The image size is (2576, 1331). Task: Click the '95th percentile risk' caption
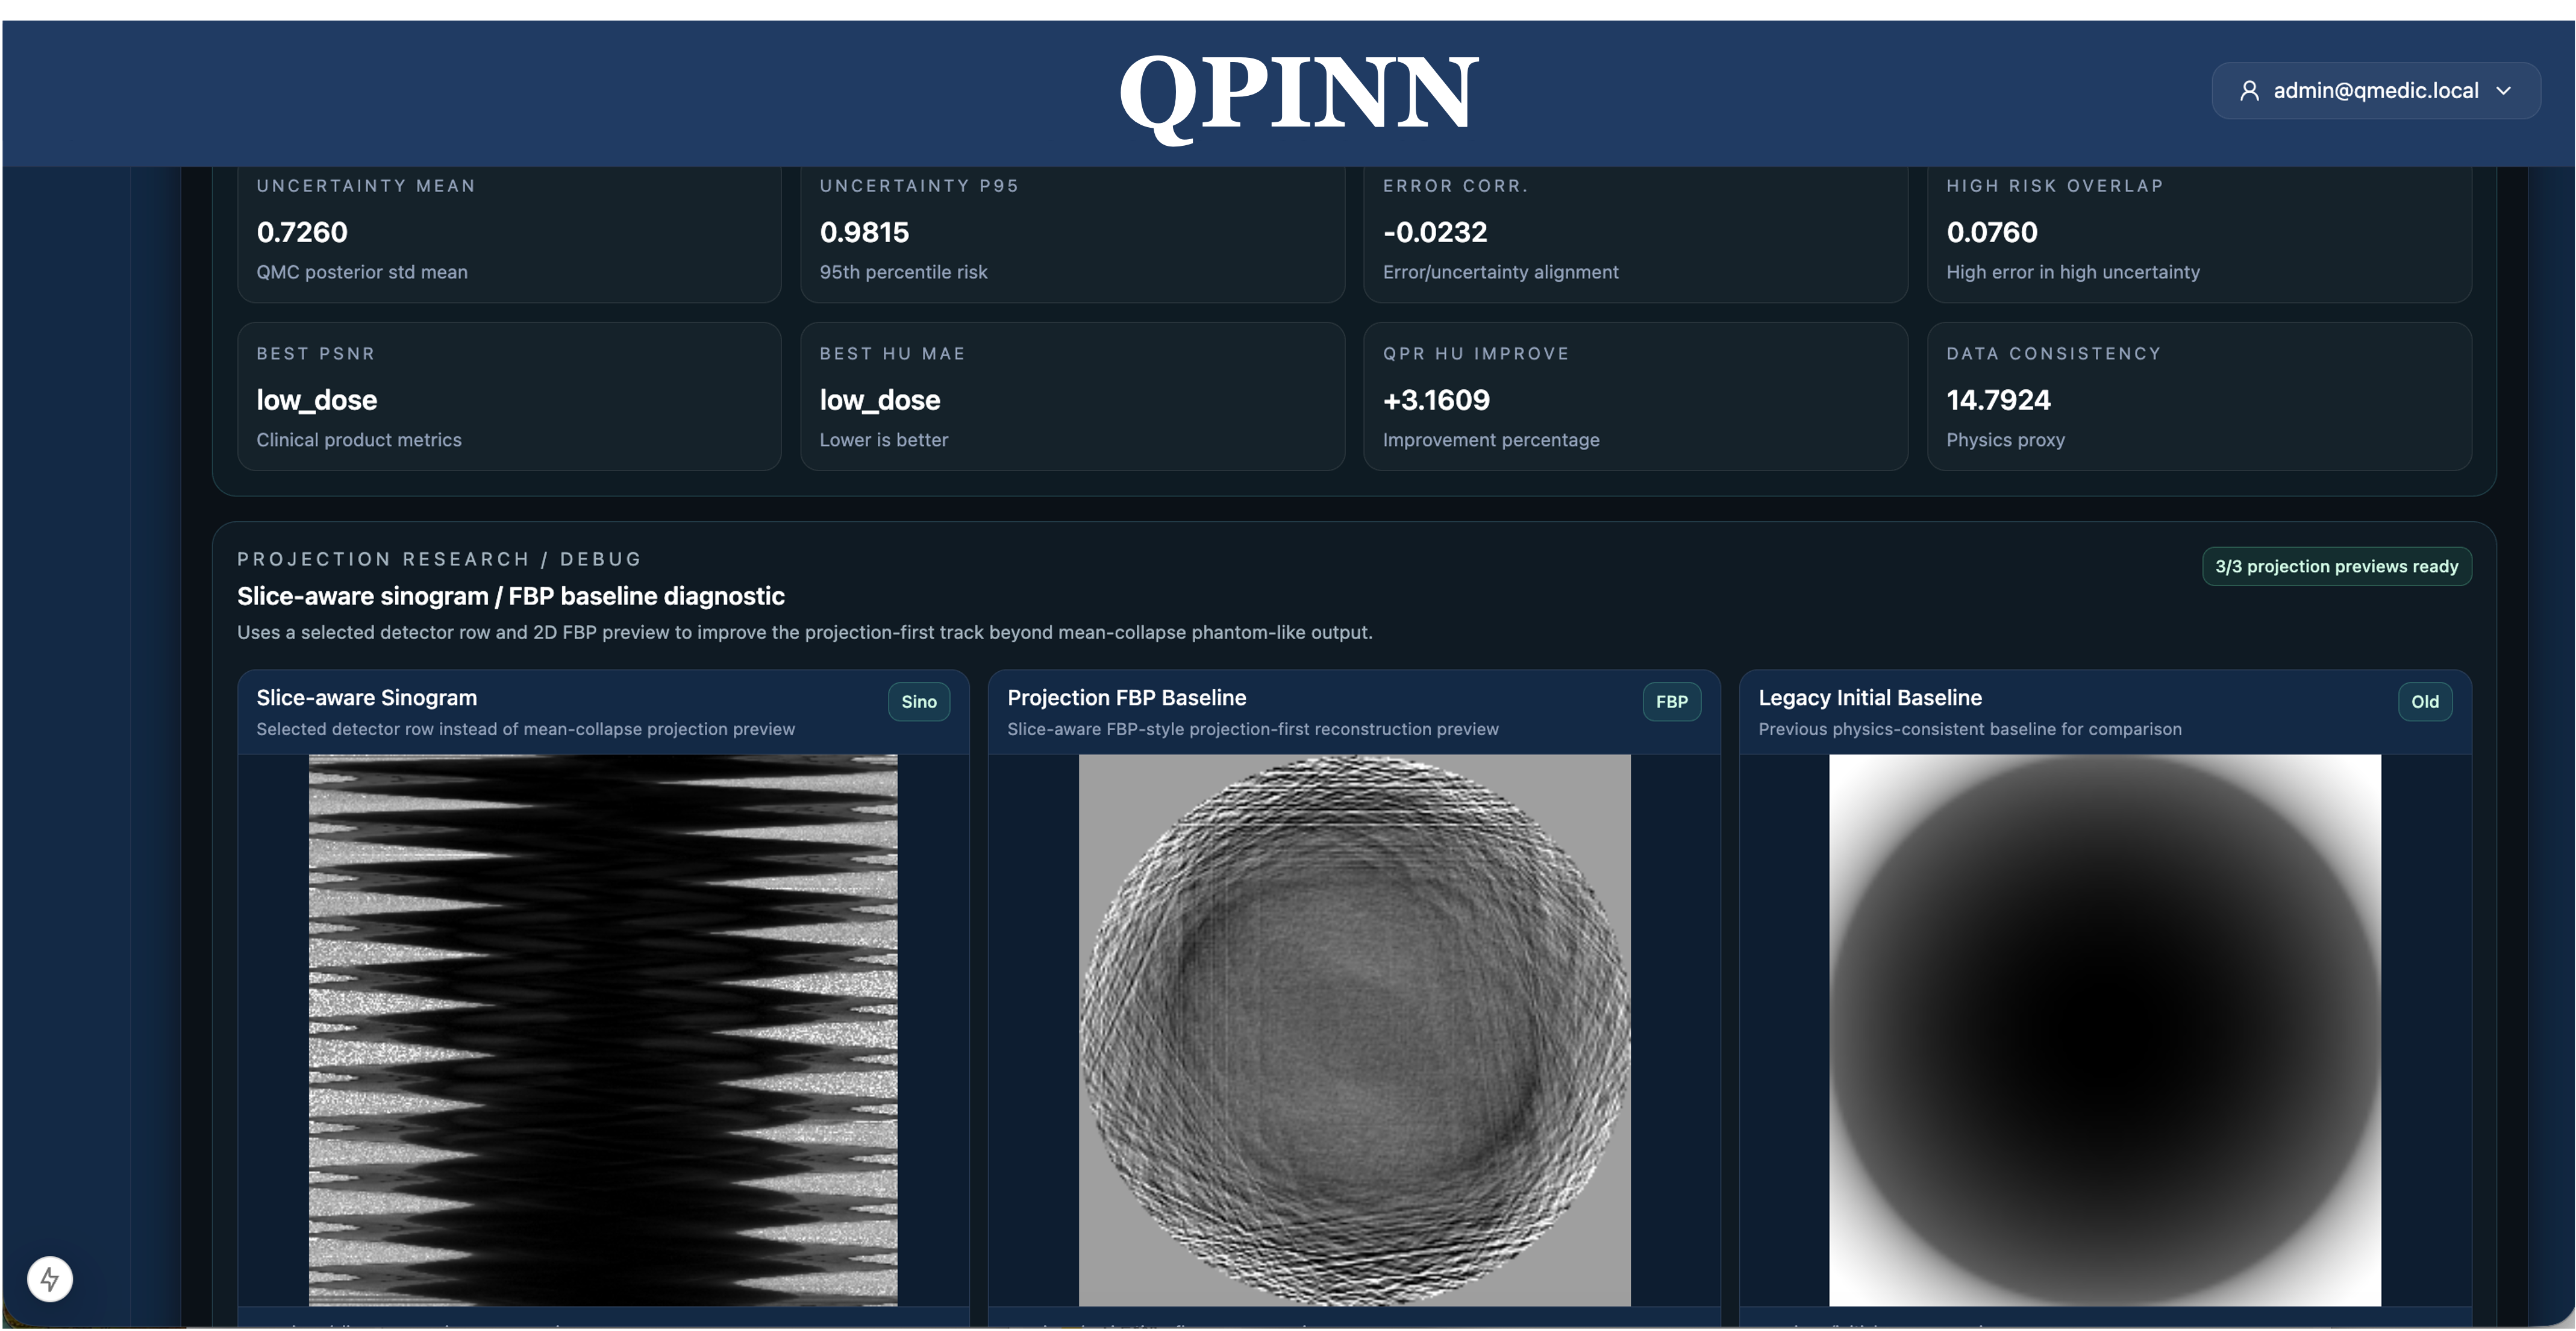click(903, 272)
